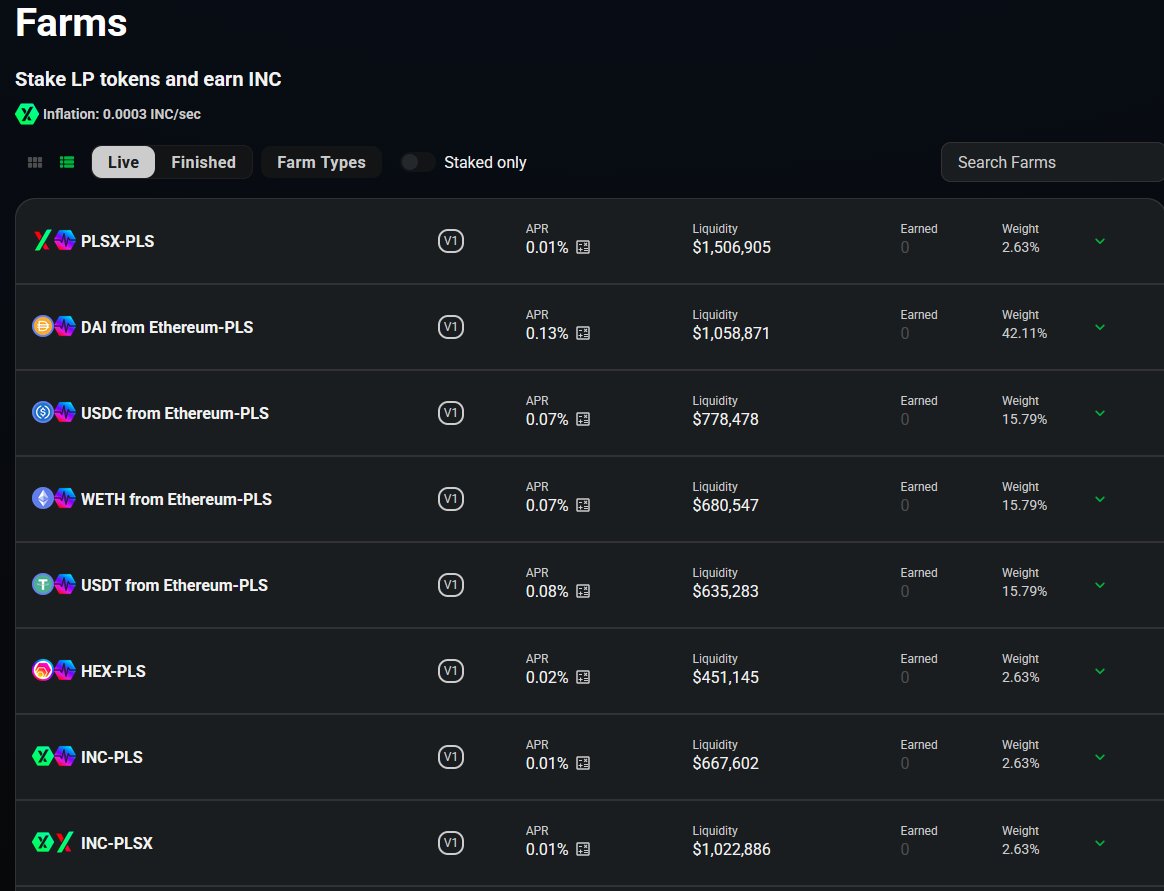The image size is (1164, 891).
Task: Open APR calculator for INC-PLSX farm
Action: point(583,849)
